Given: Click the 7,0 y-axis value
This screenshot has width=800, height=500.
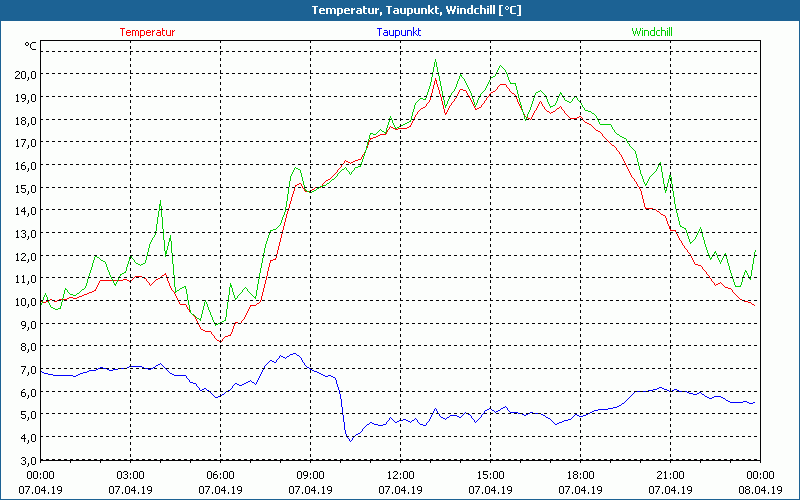Looking at the screenshot, I should [x=28, y=370].
